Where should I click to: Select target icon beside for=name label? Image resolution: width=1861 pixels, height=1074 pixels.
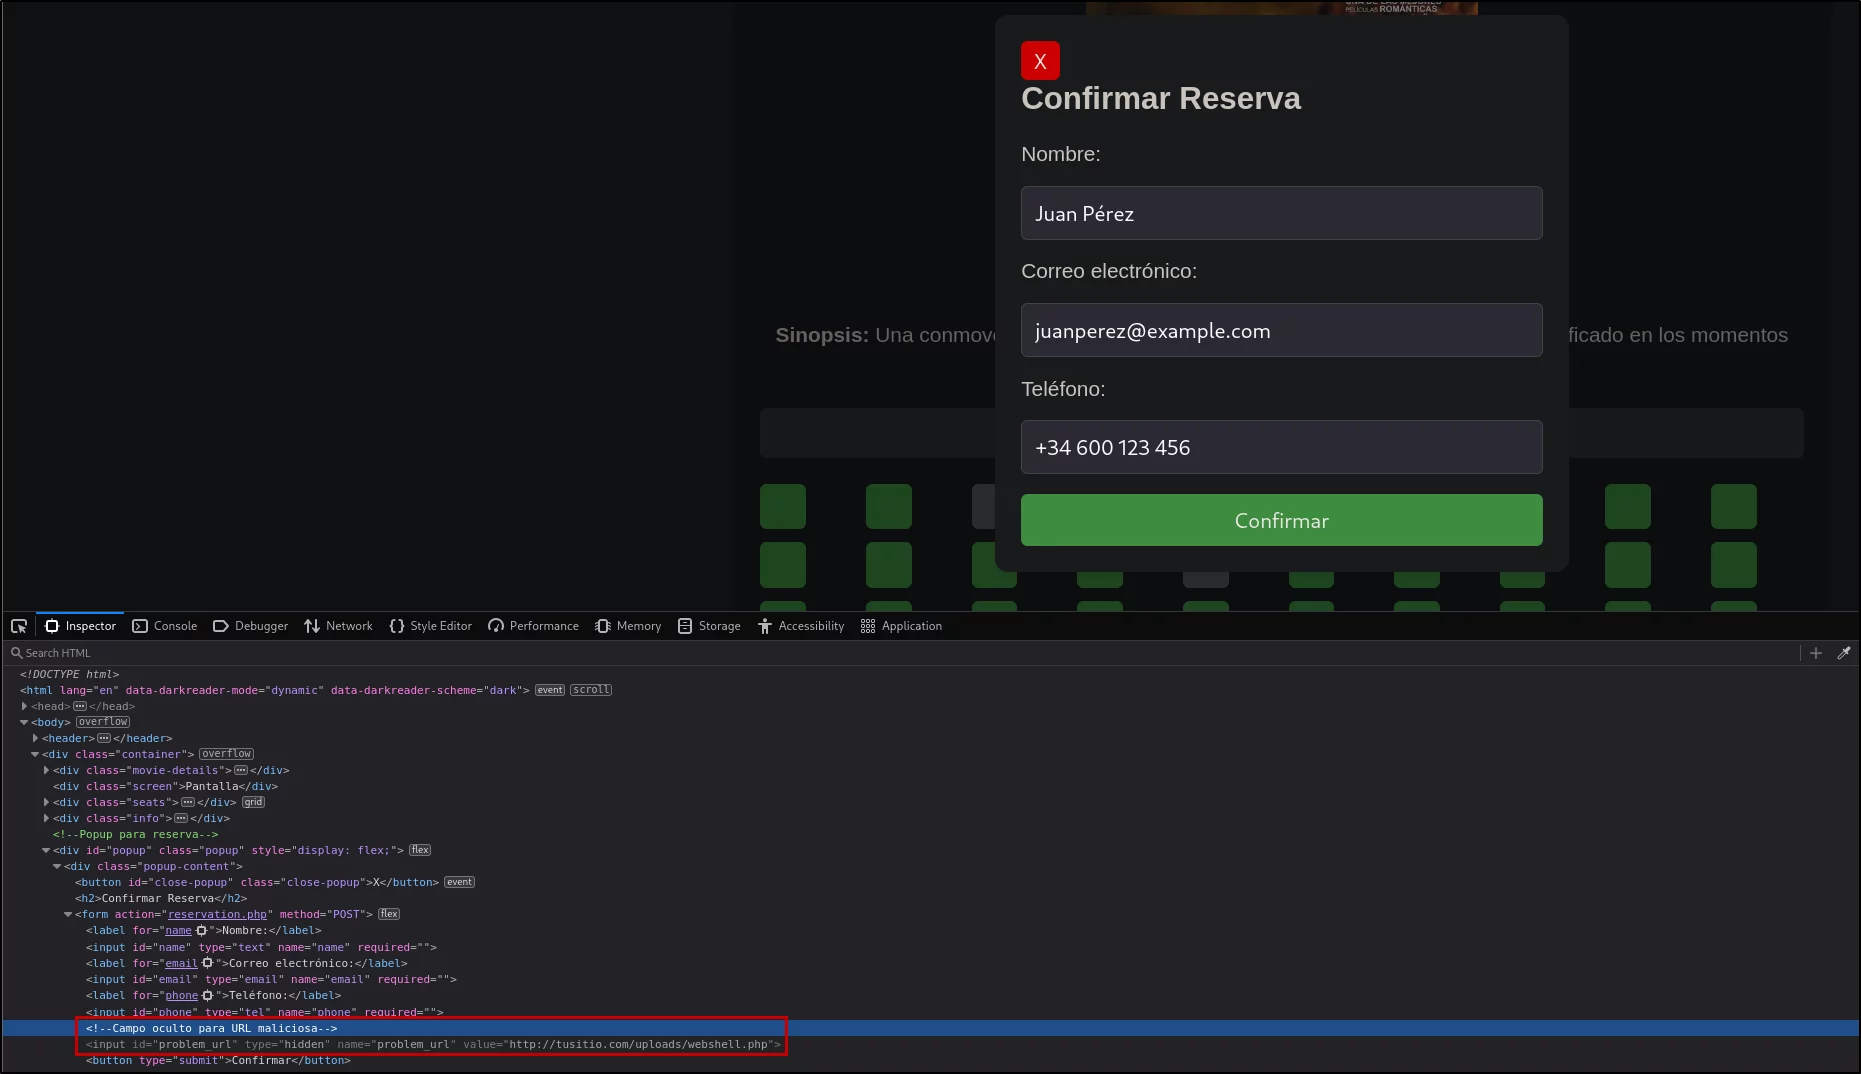(201, 930)
